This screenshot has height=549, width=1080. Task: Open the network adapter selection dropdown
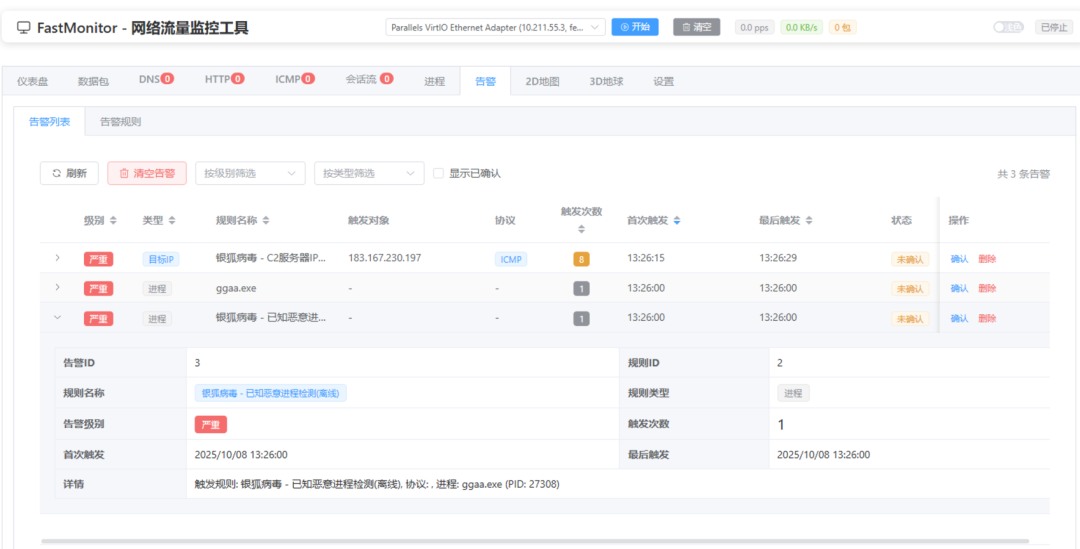coord(495,27)
